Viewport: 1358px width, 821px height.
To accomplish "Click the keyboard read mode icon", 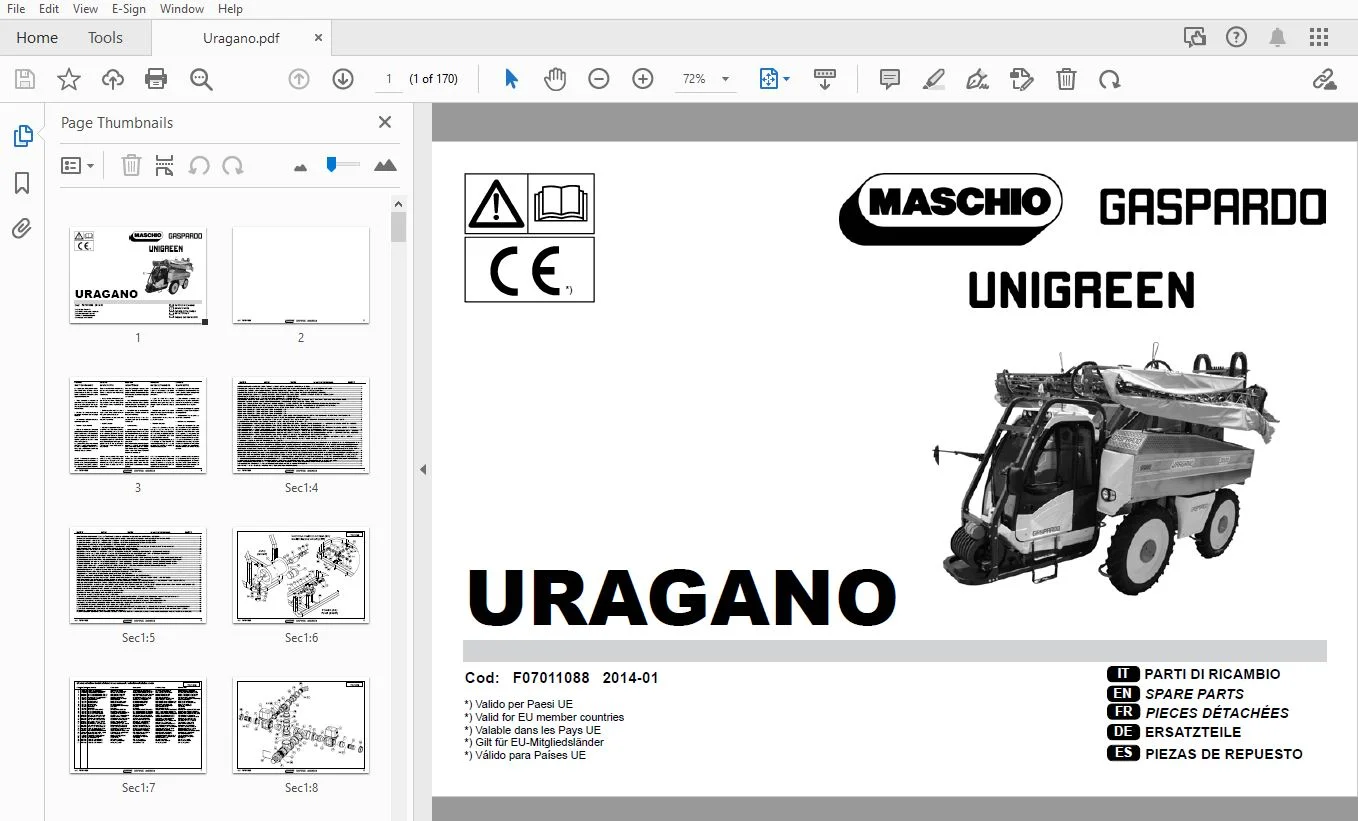I will click(x=825, y=79).
